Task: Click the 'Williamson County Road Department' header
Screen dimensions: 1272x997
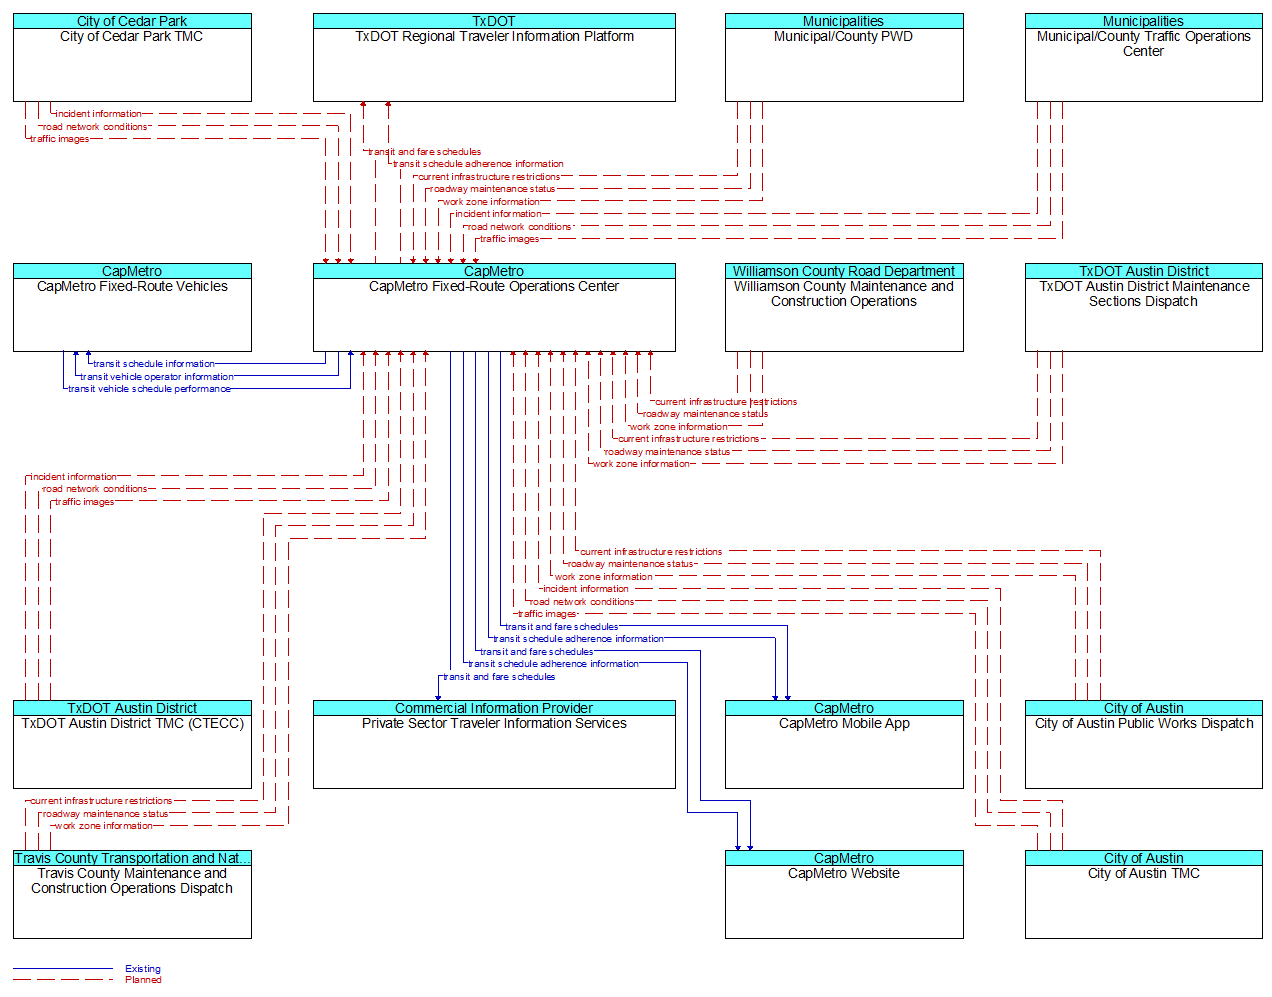Action: (844, 271)
